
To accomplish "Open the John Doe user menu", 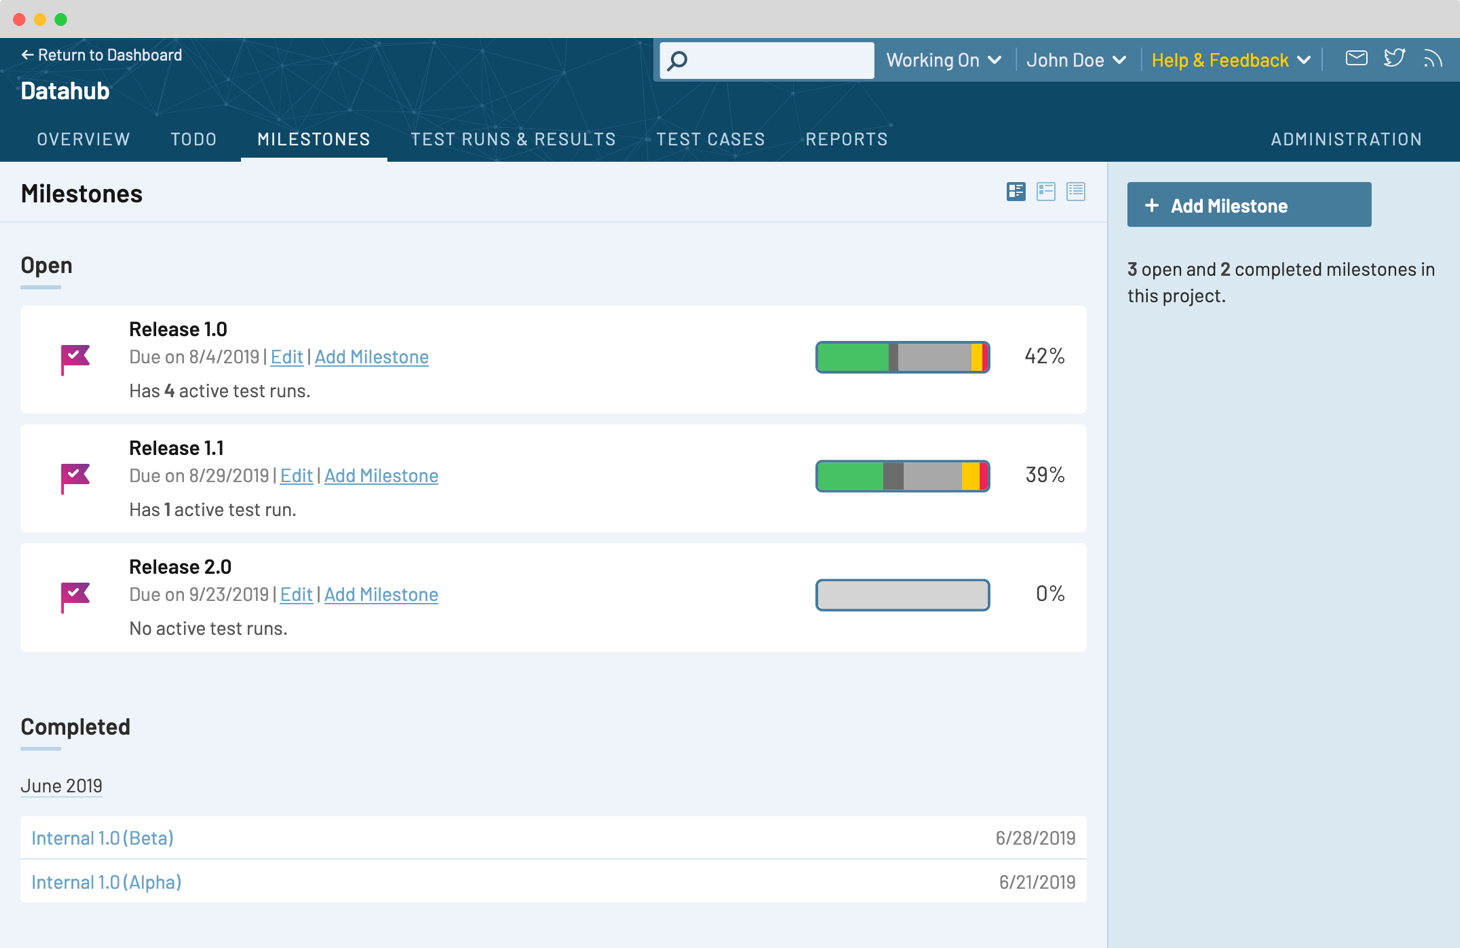I will [x=1076, y=60].
